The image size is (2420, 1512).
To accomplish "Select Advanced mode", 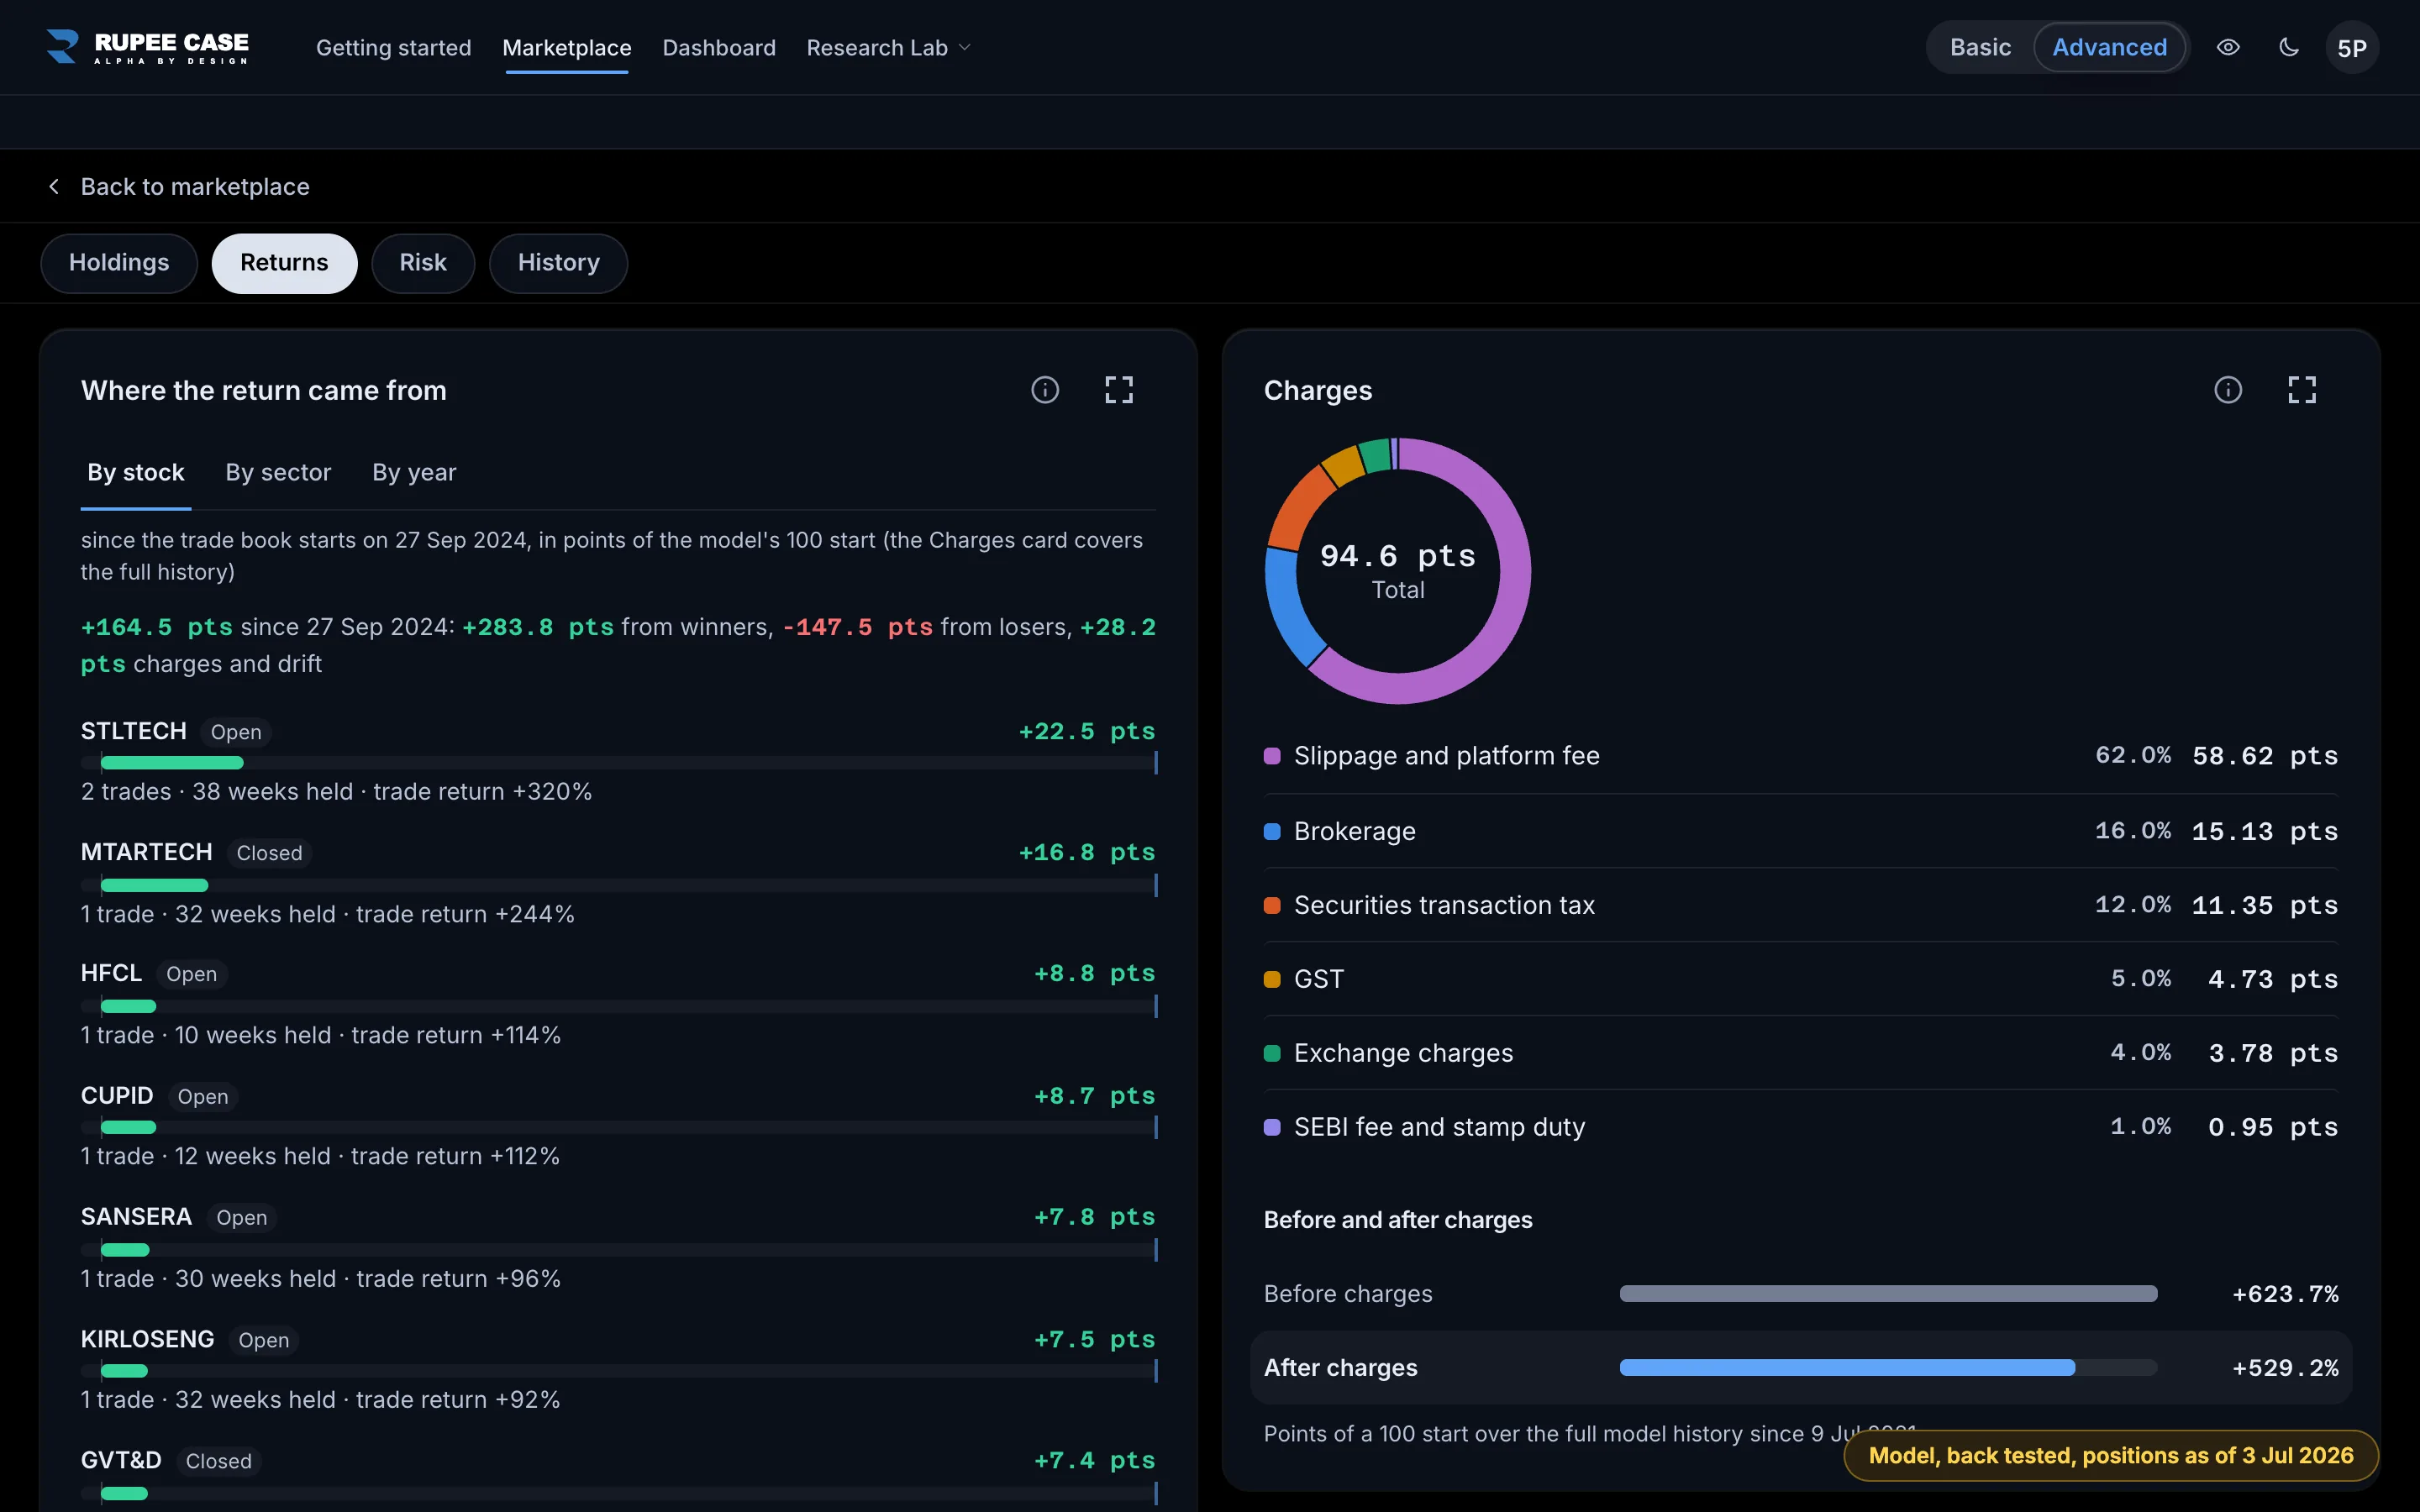I will (x=2109, y=47).
